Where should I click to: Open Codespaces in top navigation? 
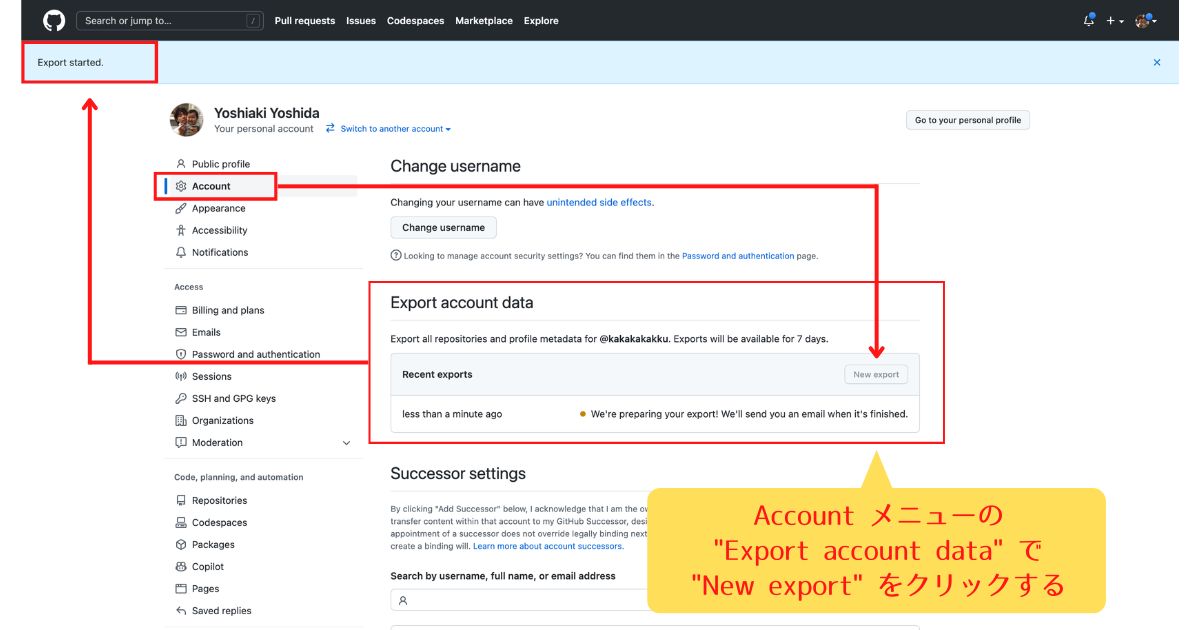pos(416,21)
